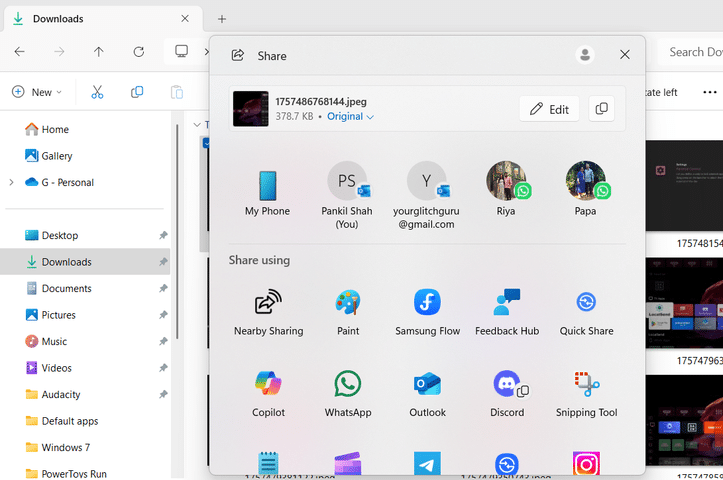Close the Share dialog
This screenshot has width=723, height=480.
624,54
